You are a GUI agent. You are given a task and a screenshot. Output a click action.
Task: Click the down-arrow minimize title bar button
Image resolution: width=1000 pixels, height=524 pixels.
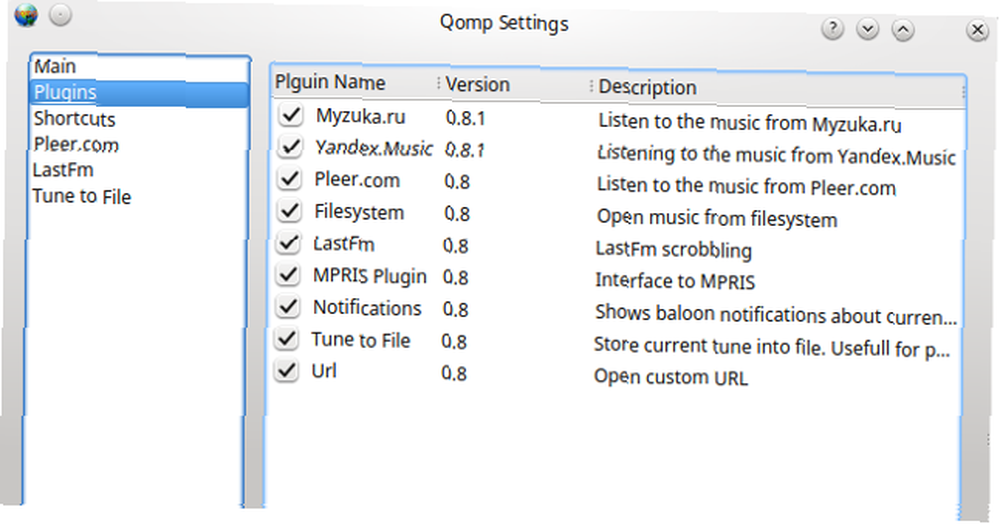coord(868,29)
